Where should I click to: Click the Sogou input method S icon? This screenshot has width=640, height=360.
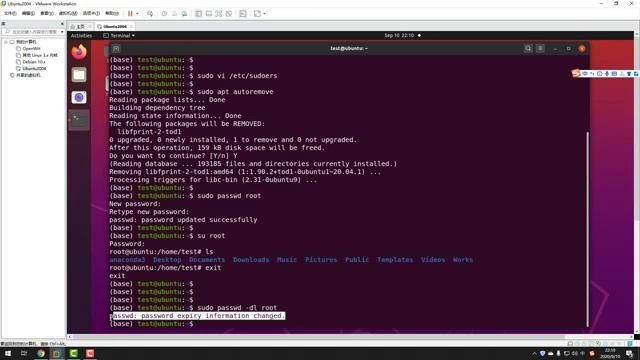(576, 73)
